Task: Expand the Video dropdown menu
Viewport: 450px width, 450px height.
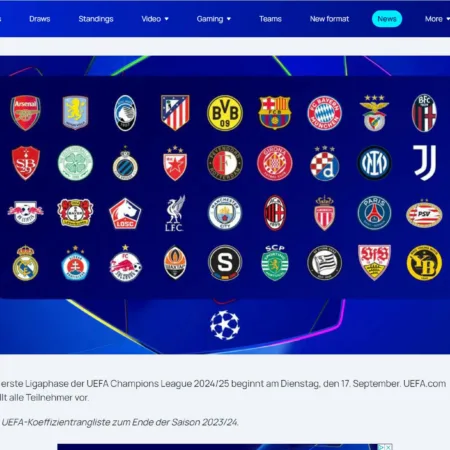Action: [x=155, y=19]
